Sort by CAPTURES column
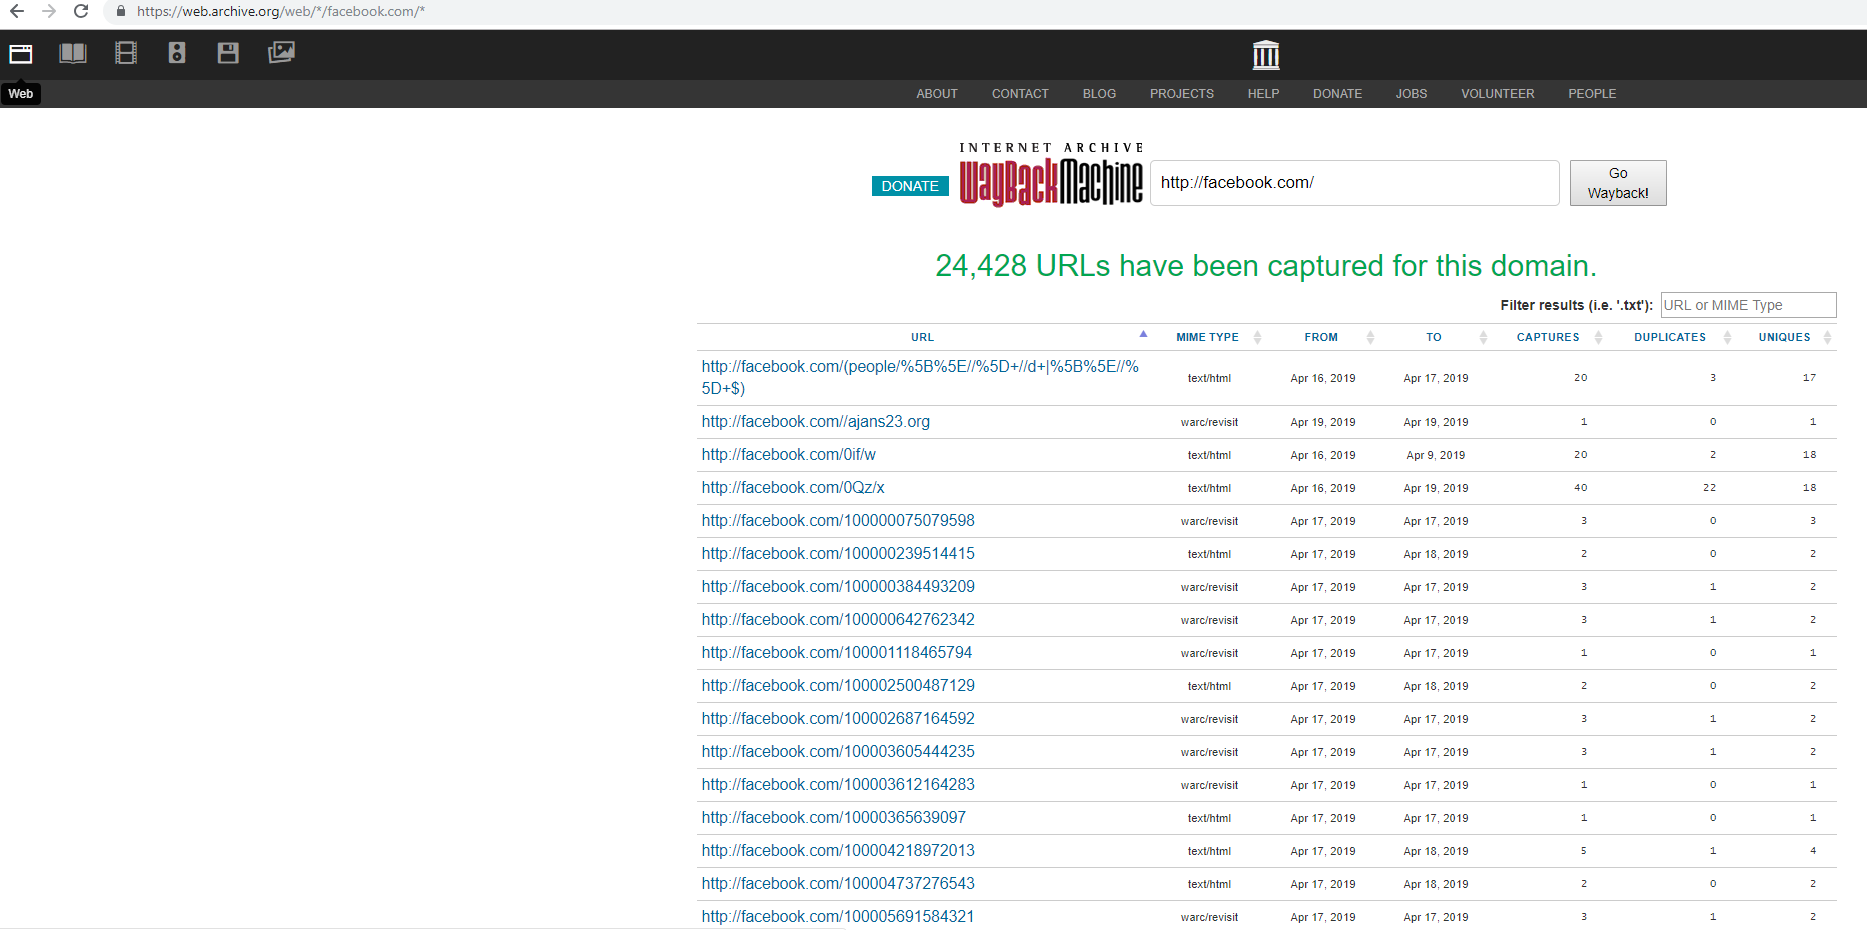 point(1547,337)
